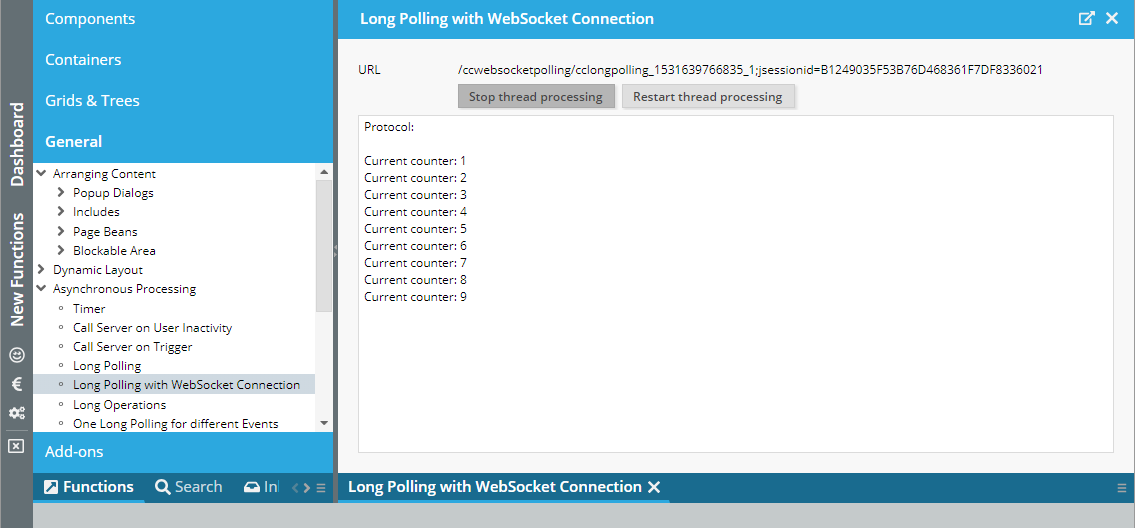Switch to the Search tab

(189, 487)
